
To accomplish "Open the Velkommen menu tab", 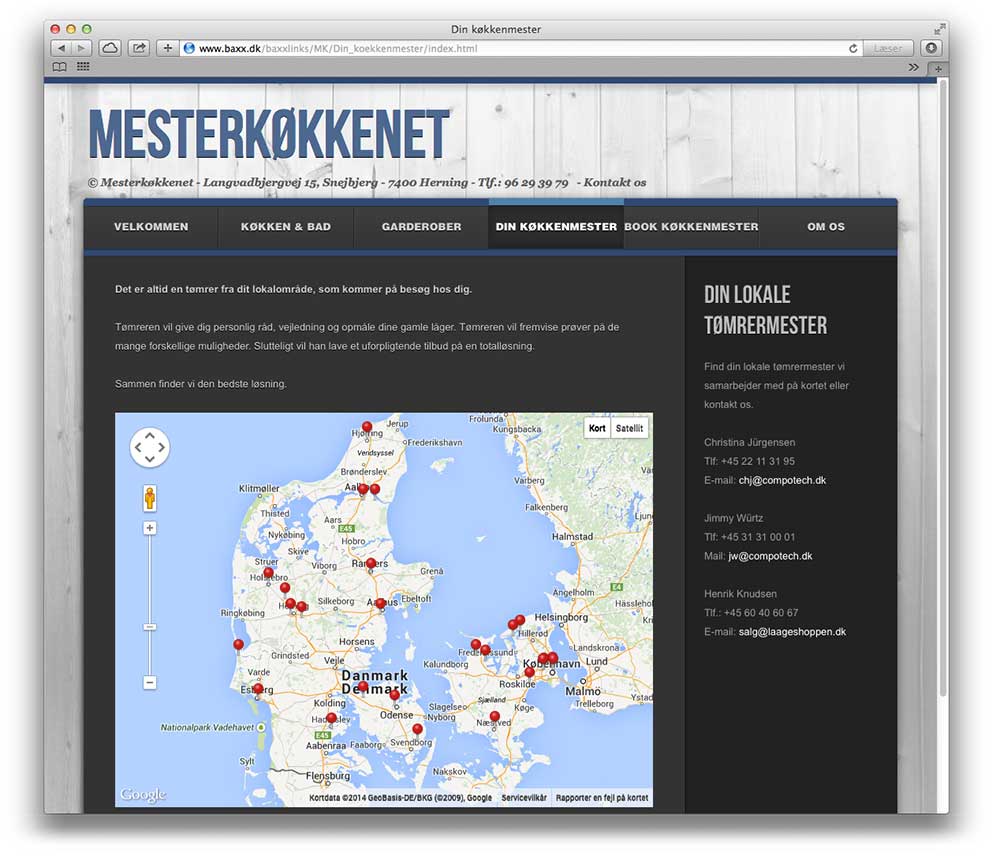I will (x=151, y=226).
